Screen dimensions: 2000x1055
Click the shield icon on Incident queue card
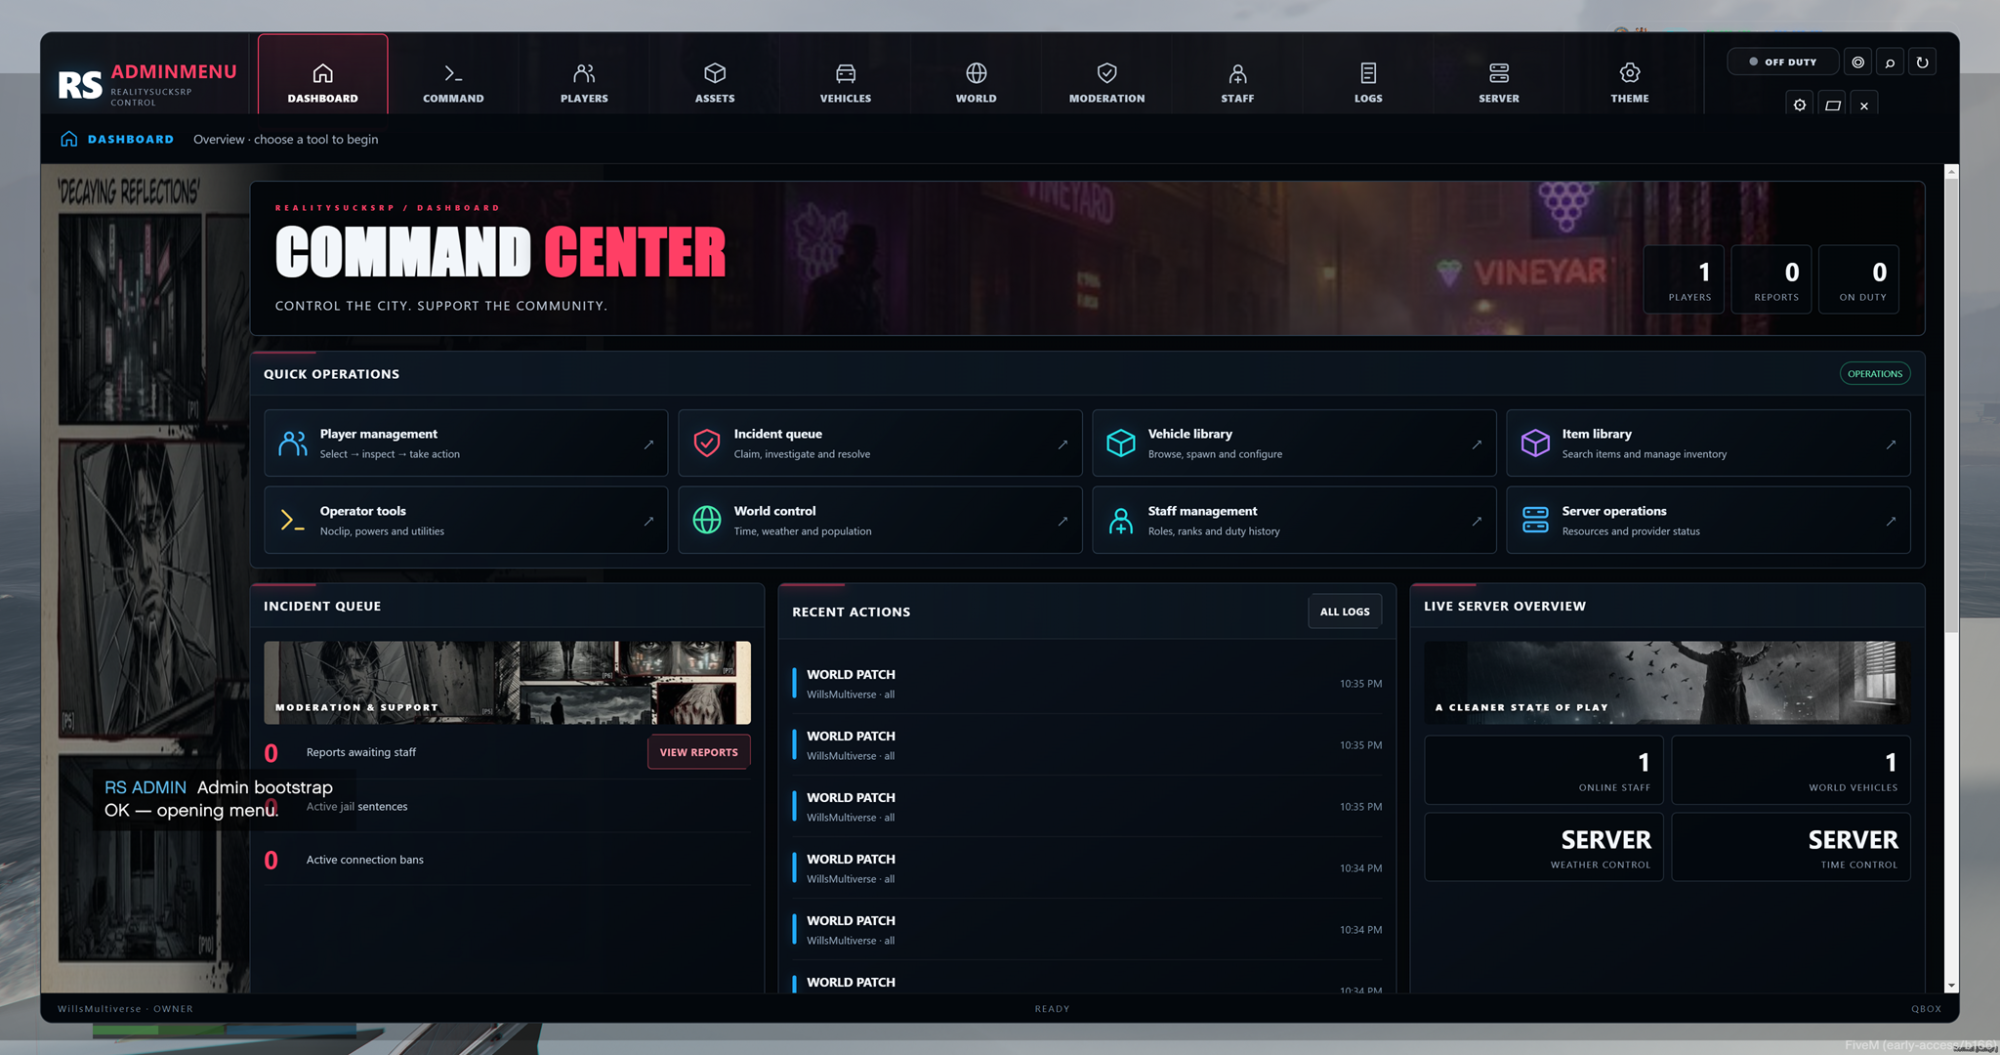point(706,443)
